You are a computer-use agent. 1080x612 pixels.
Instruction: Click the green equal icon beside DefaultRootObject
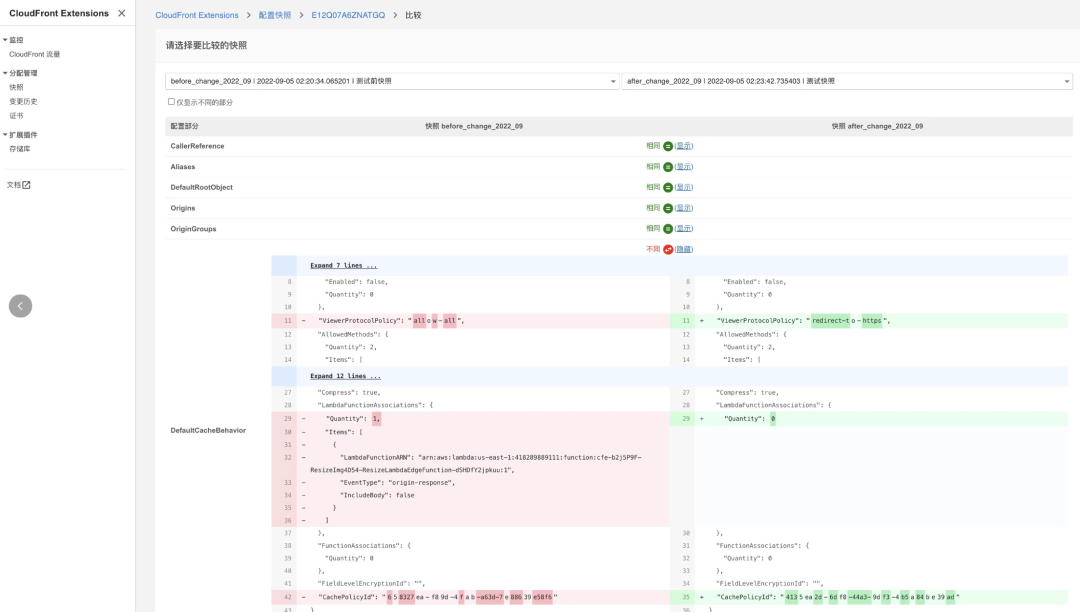667,187
